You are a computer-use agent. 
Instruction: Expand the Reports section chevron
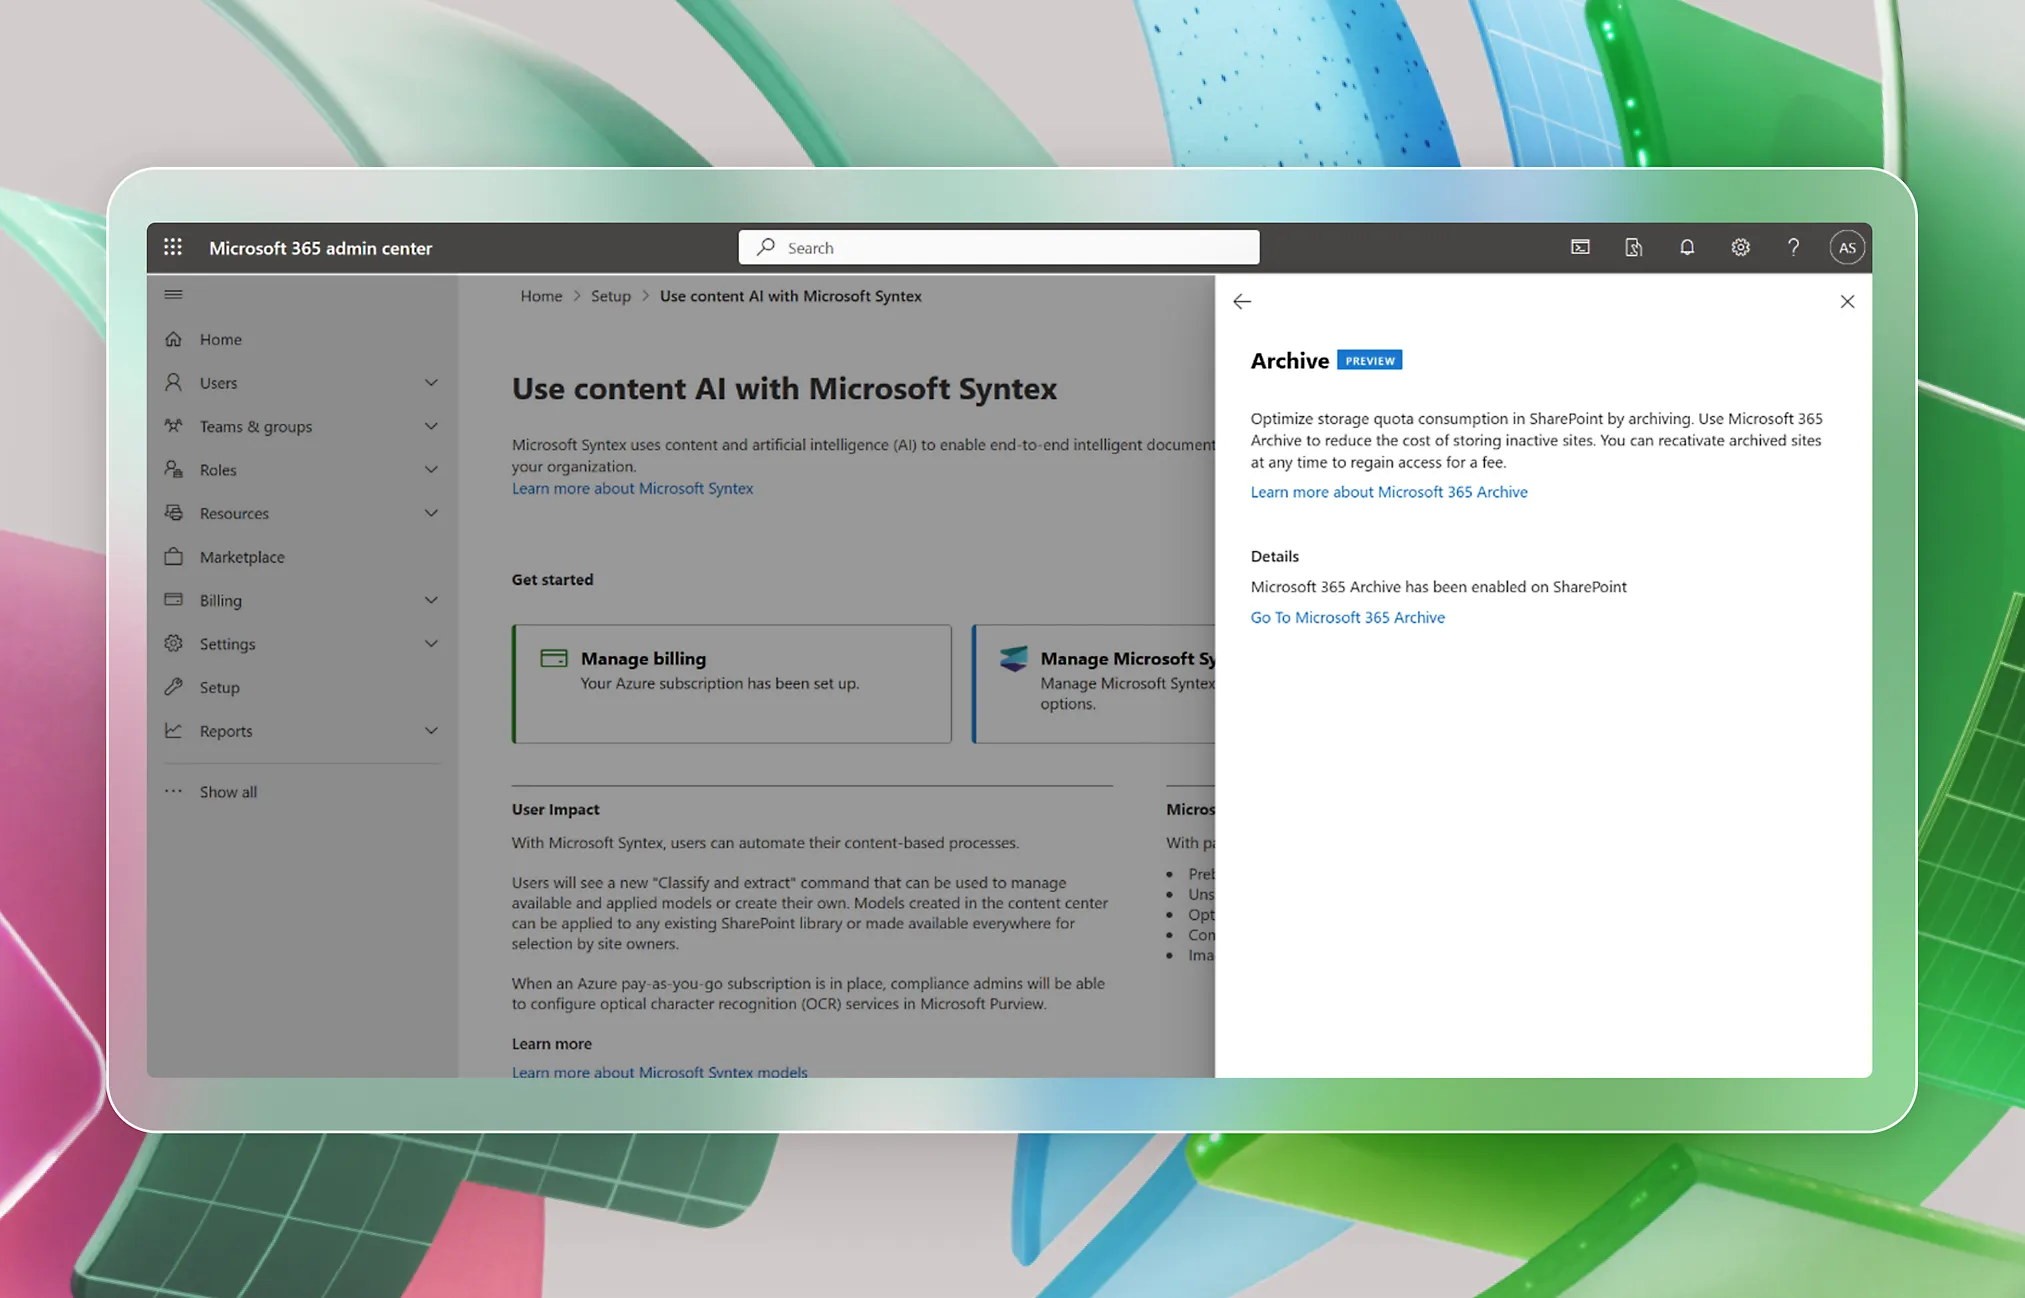pos(431,731)
